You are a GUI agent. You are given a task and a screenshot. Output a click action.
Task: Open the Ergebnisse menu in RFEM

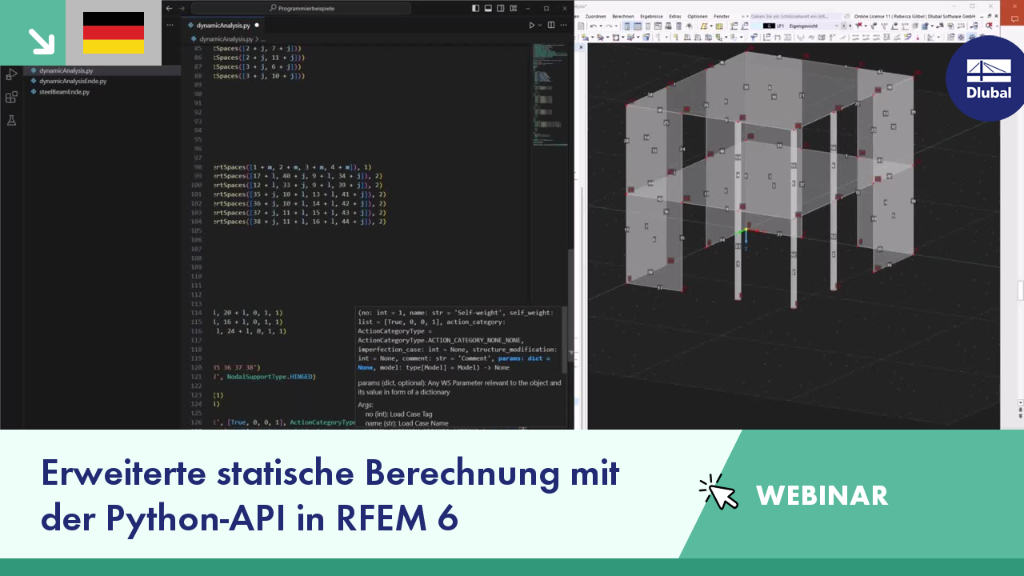coord(651,16)
